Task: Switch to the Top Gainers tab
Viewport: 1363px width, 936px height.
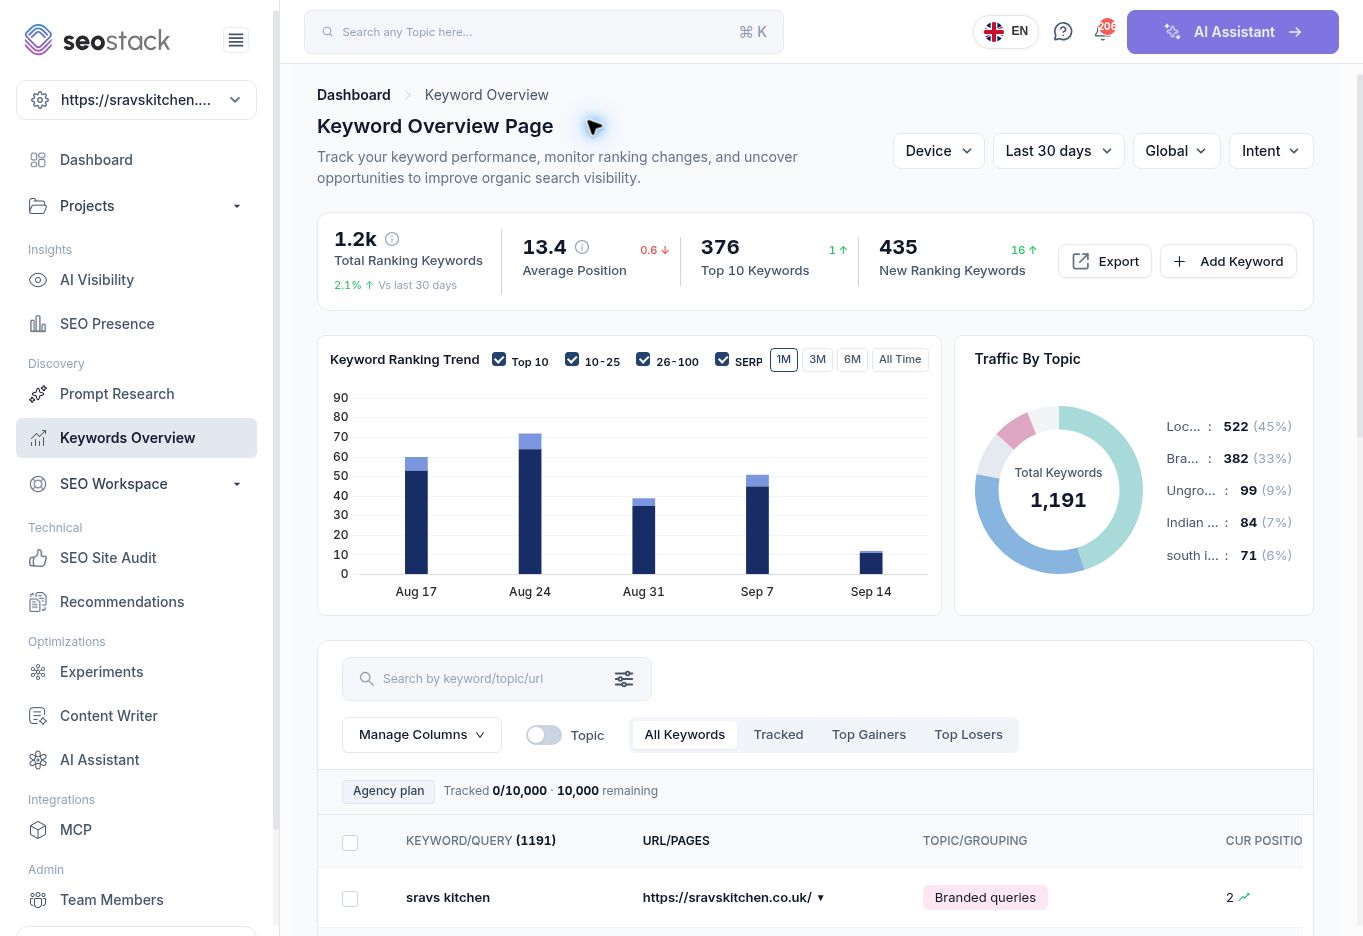Action: 869,735
